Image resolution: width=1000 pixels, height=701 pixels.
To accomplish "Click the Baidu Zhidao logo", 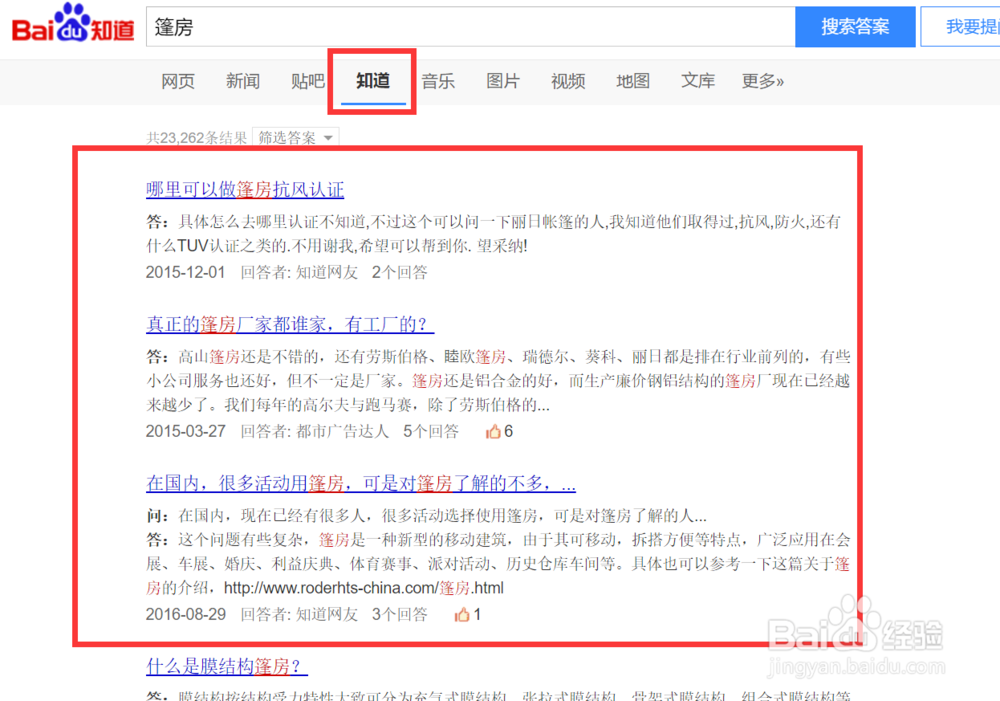I will pos(73,23).
